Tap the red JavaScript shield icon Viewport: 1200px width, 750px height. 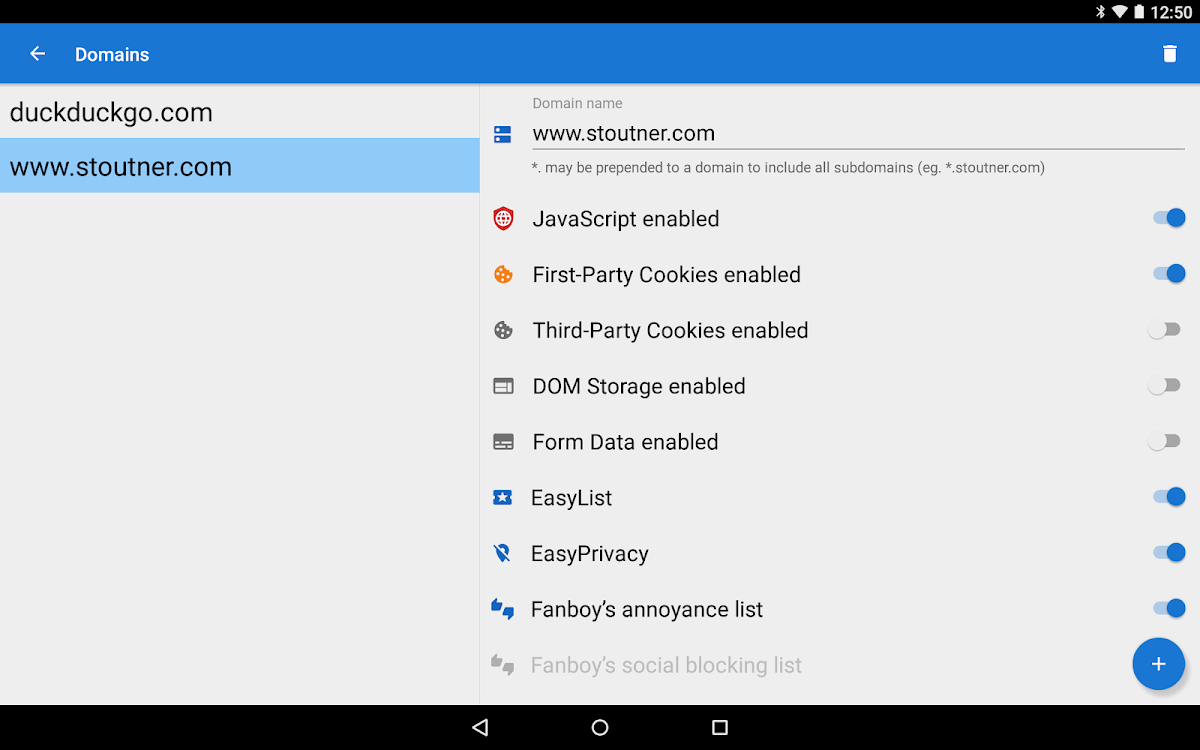[503, 219]
